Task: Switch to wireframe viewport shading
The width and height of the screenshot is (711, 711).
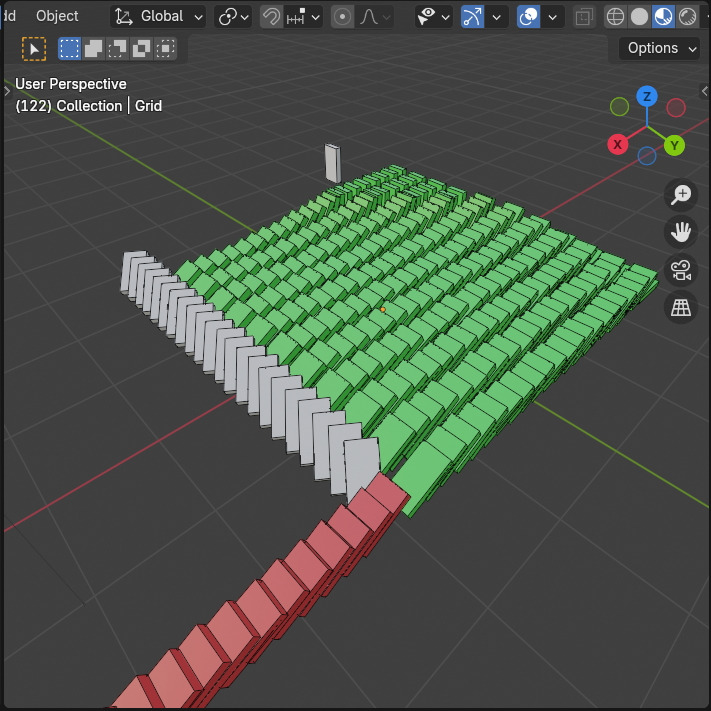Action: pos(615,17)
